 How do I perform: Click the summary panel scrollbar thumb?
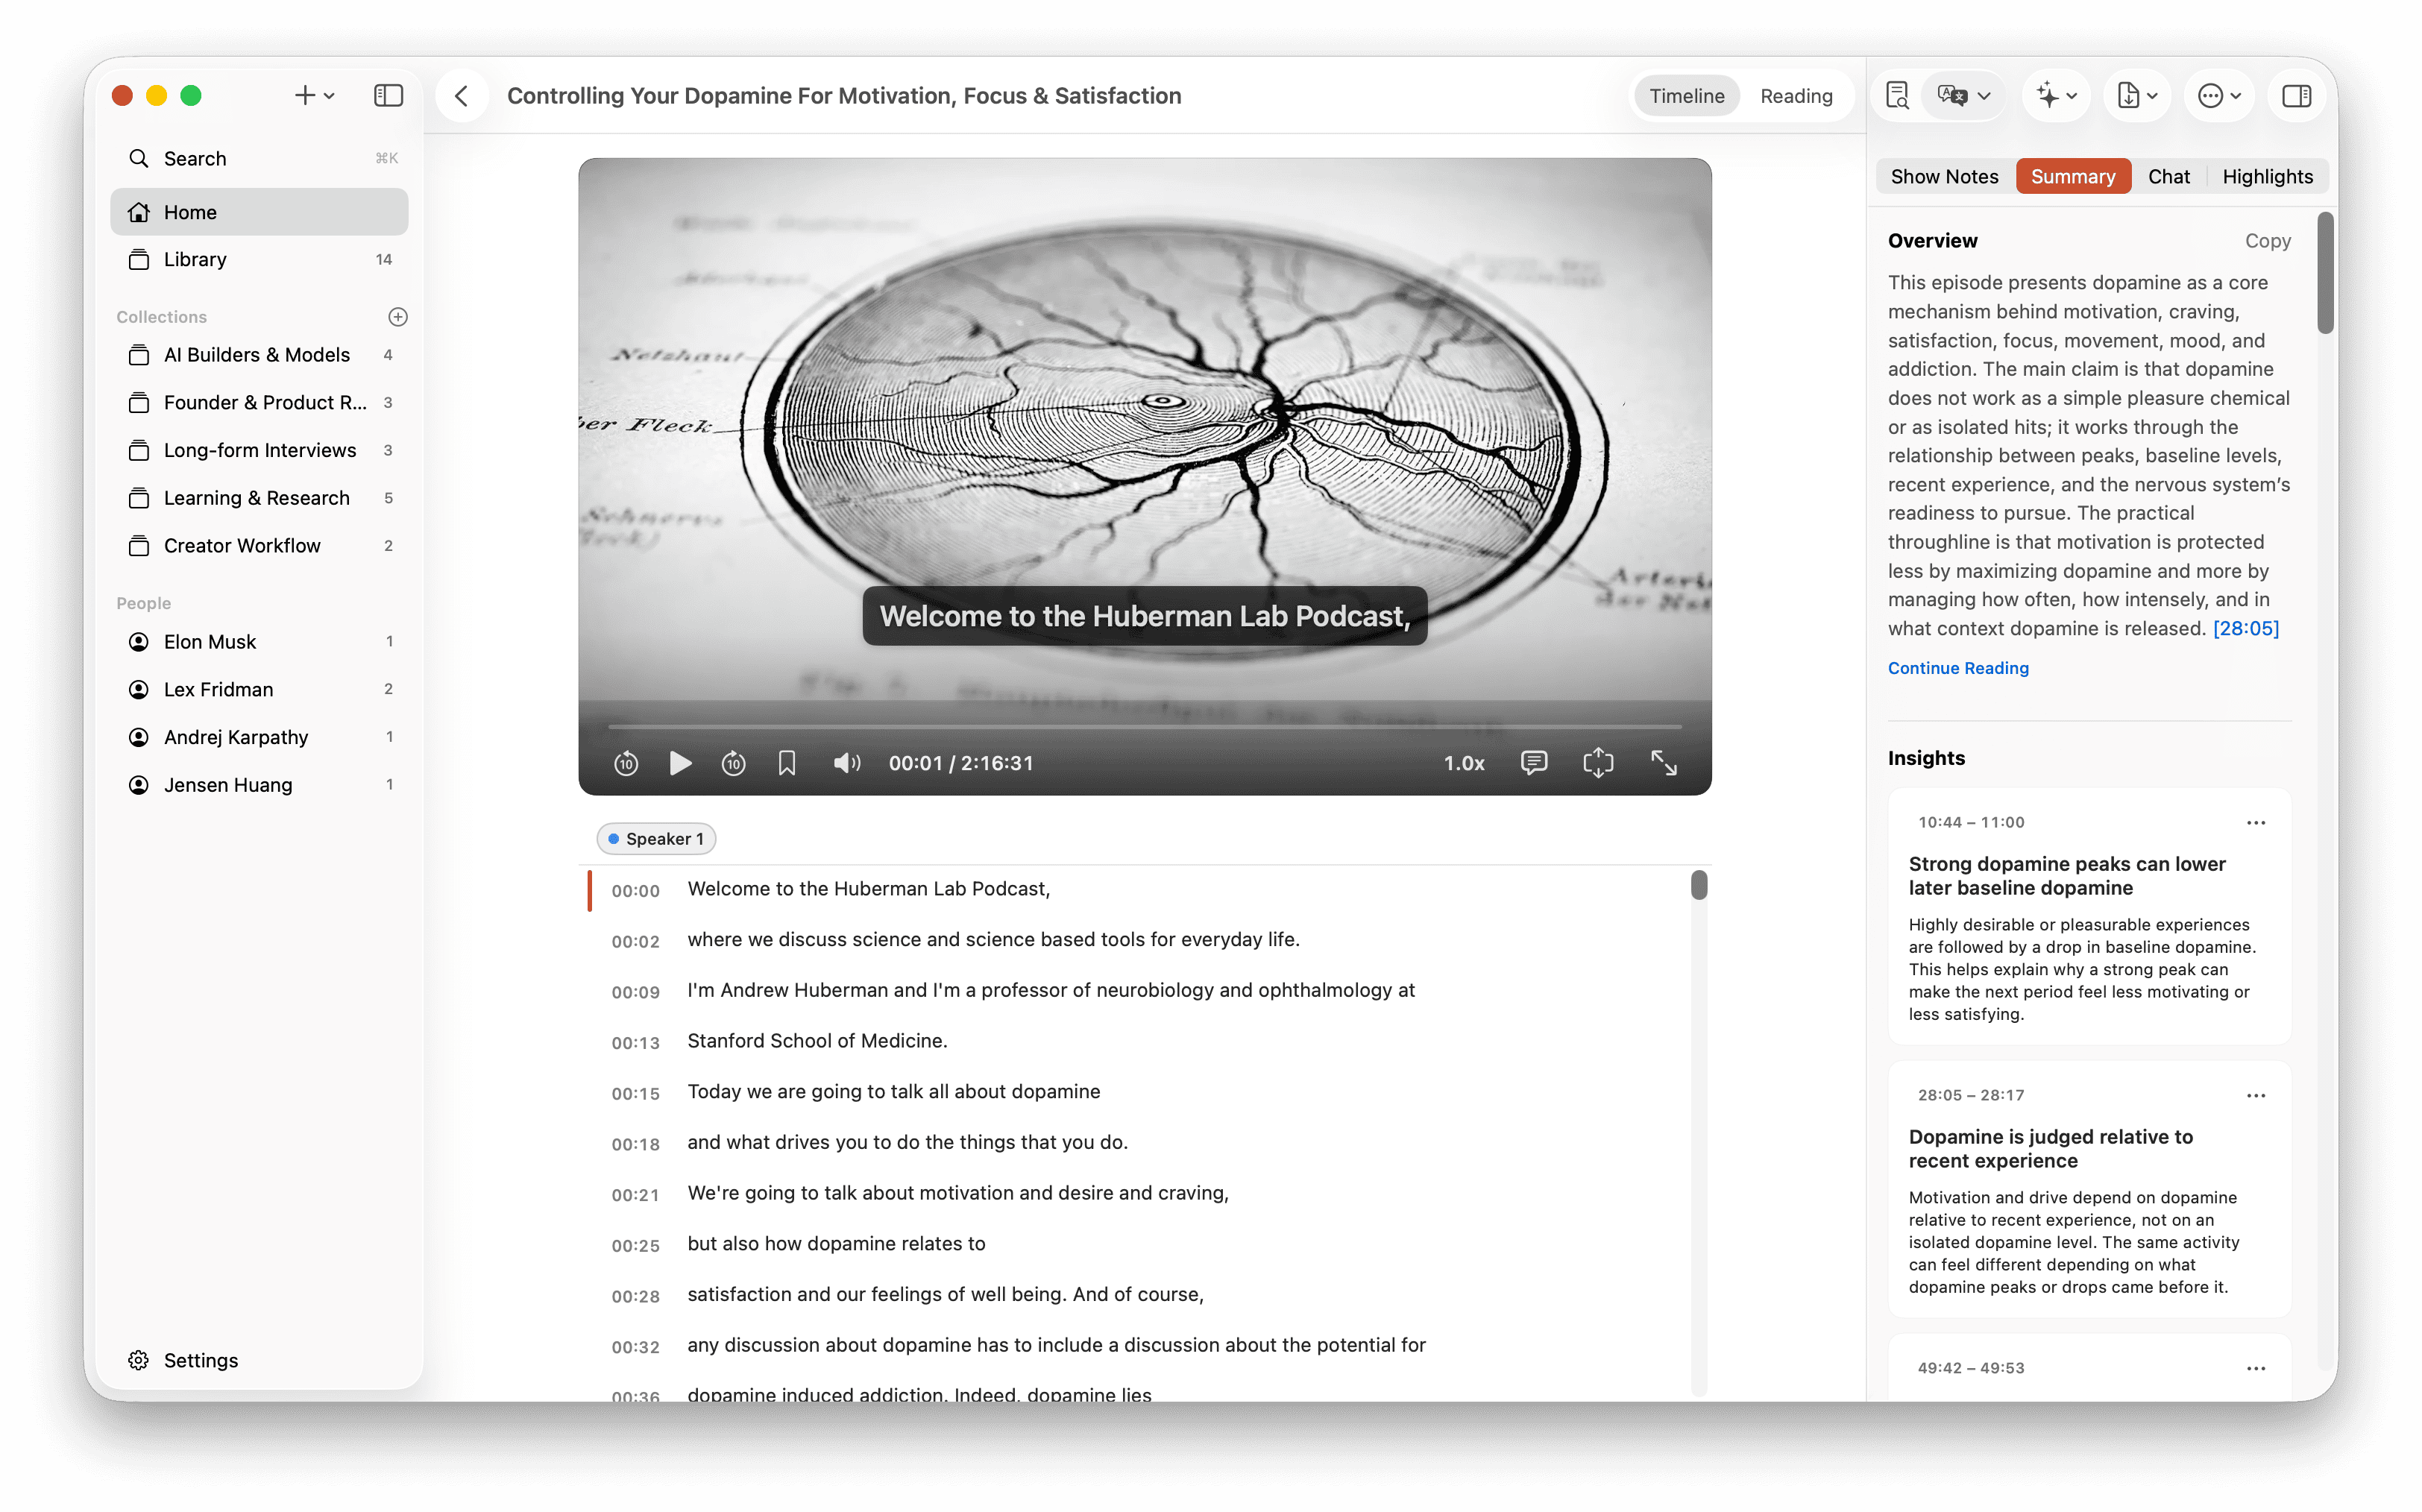pyautogui.click(x=2326, y=272)
